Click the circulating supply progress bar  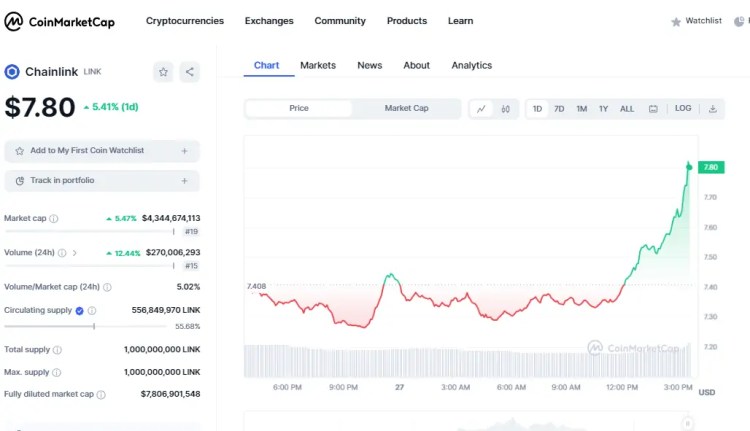tap(86, 326)
